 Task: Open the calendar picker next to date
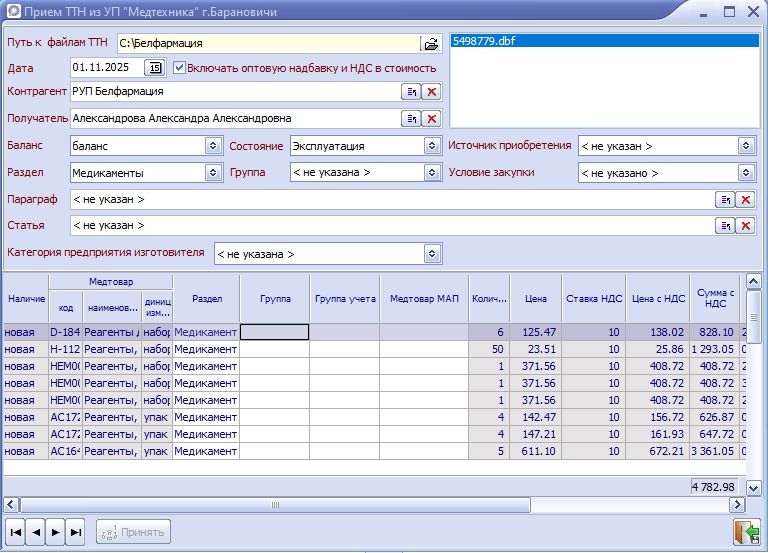154,68
